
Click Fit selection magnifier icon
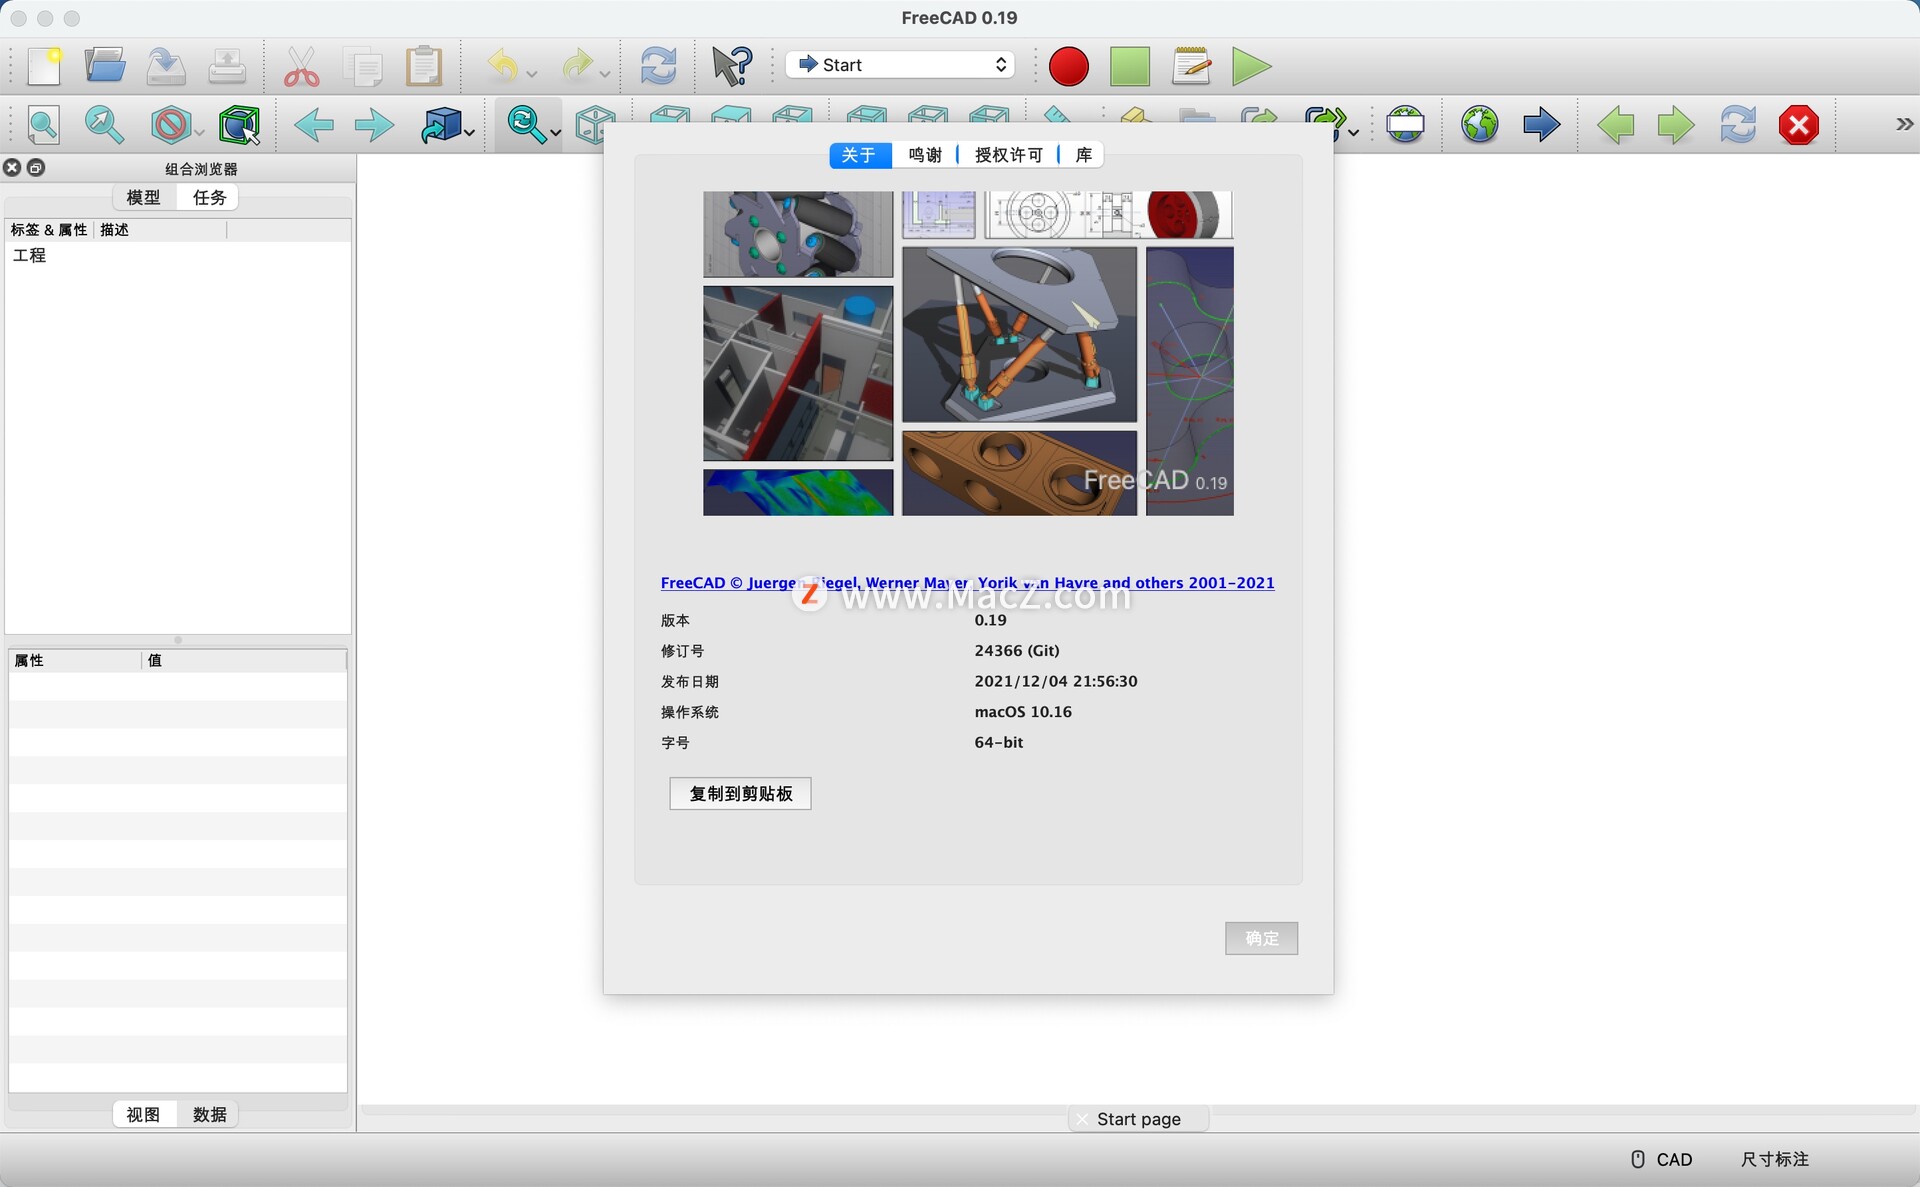(x=104, y=125)
